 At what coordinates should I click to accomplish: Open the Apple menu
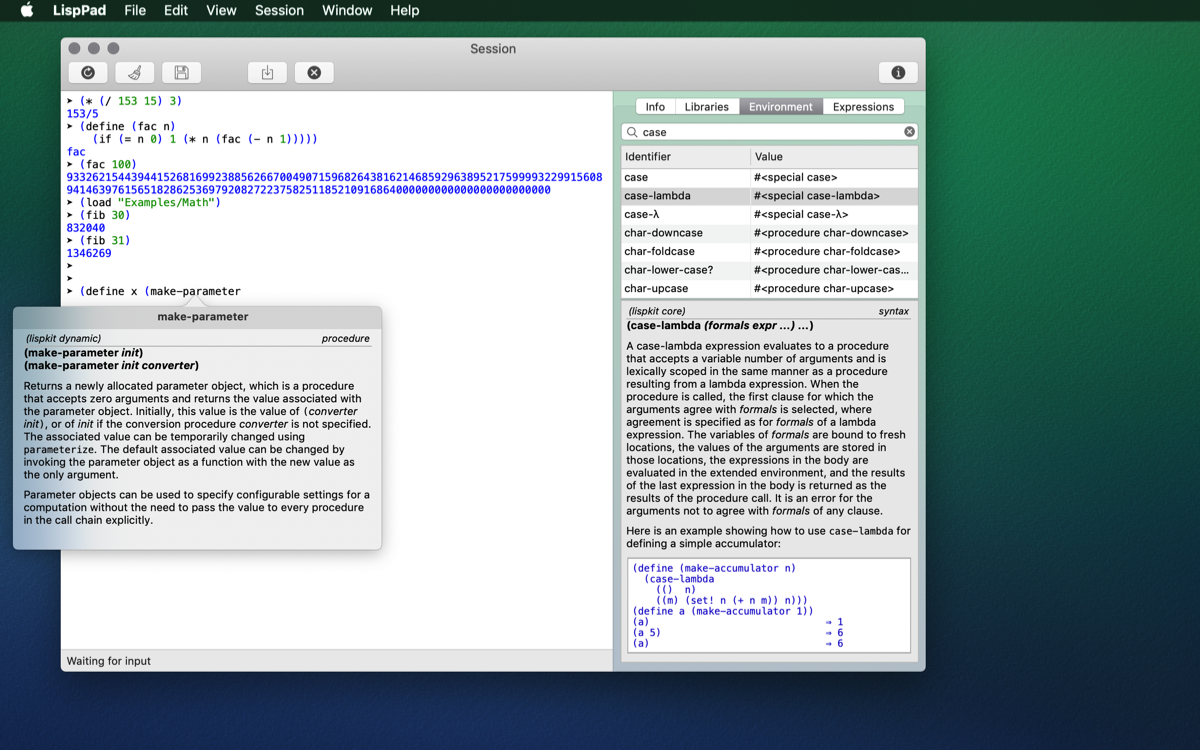[27, 10]
